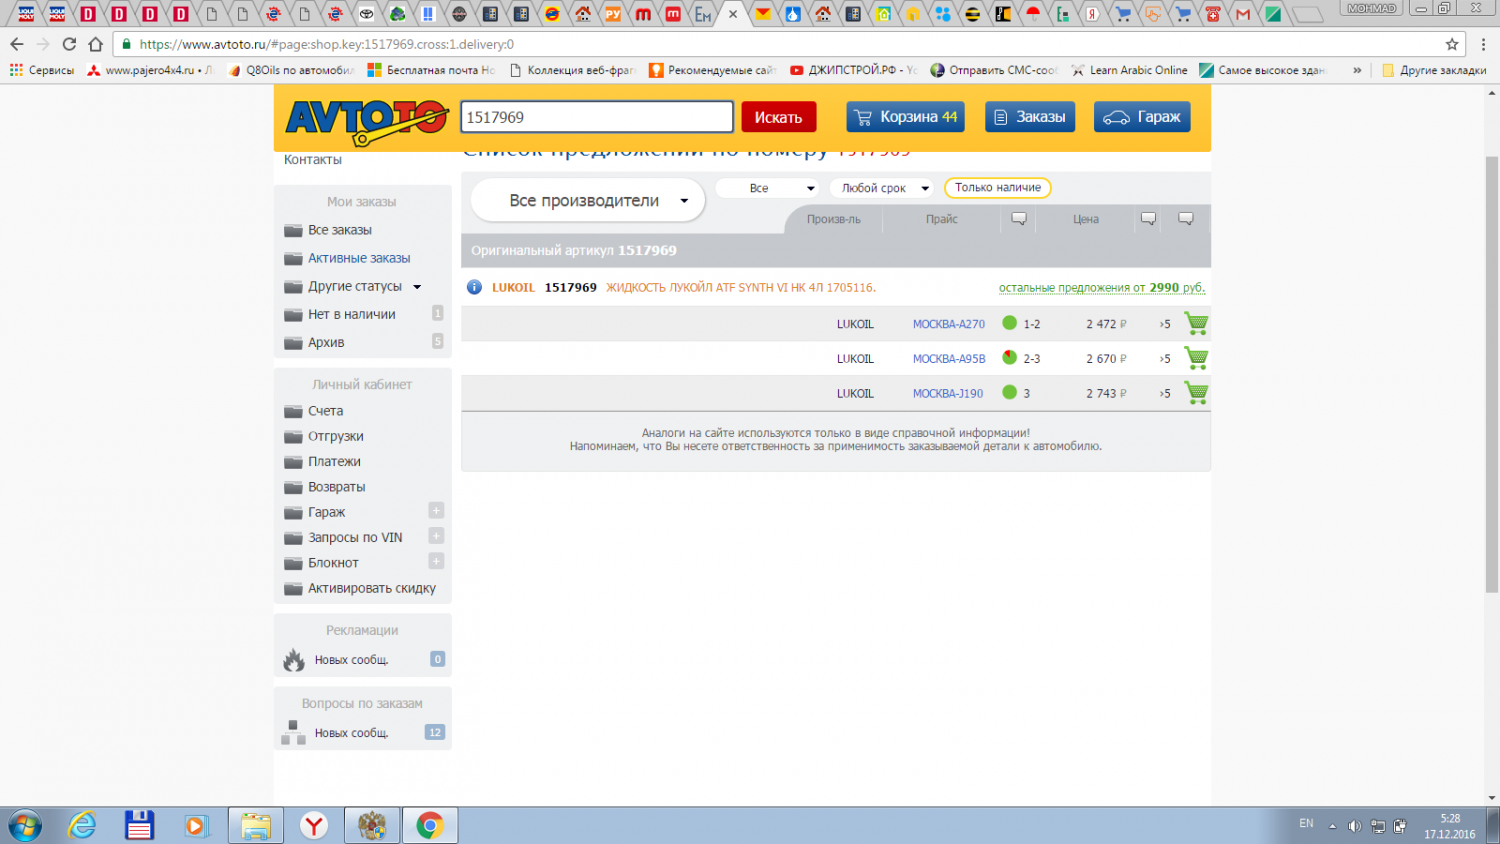This screenshot has height=844, width=1500.
Task: Open Нет в наличии orders
Action: point(352,314)
